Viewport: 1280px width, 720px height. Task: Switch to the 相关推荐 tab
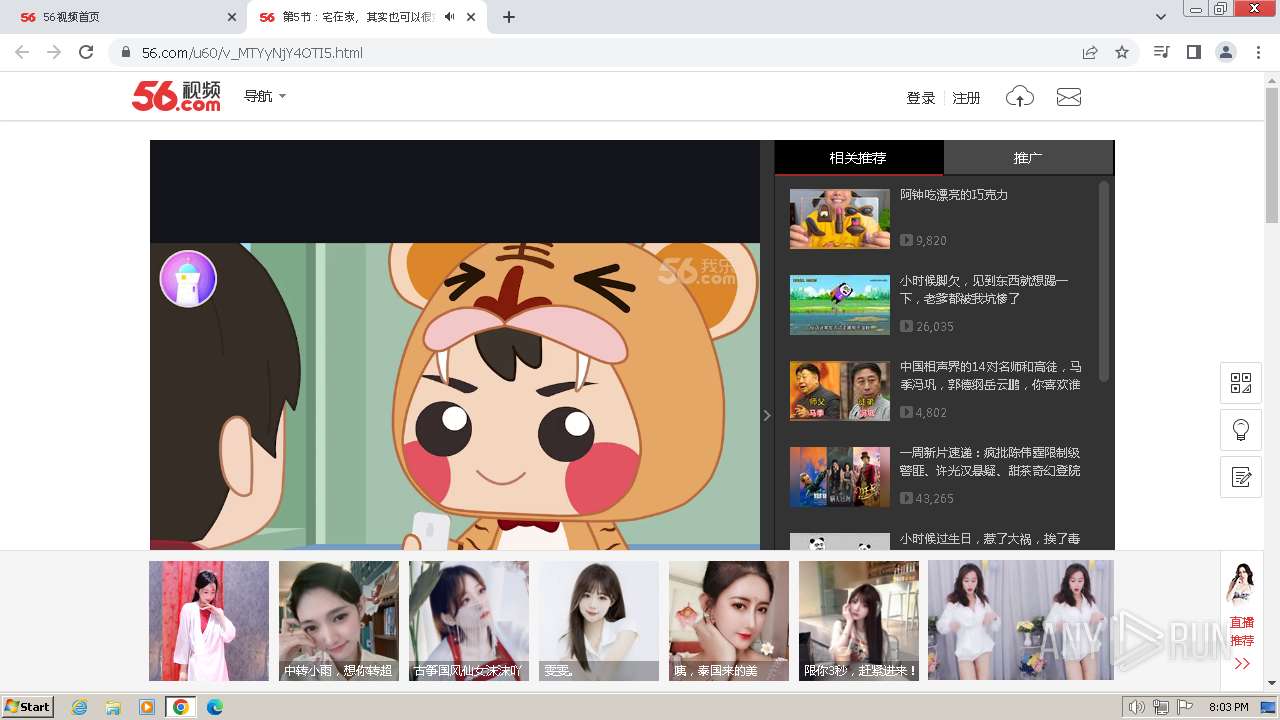[x=858, y=158]
